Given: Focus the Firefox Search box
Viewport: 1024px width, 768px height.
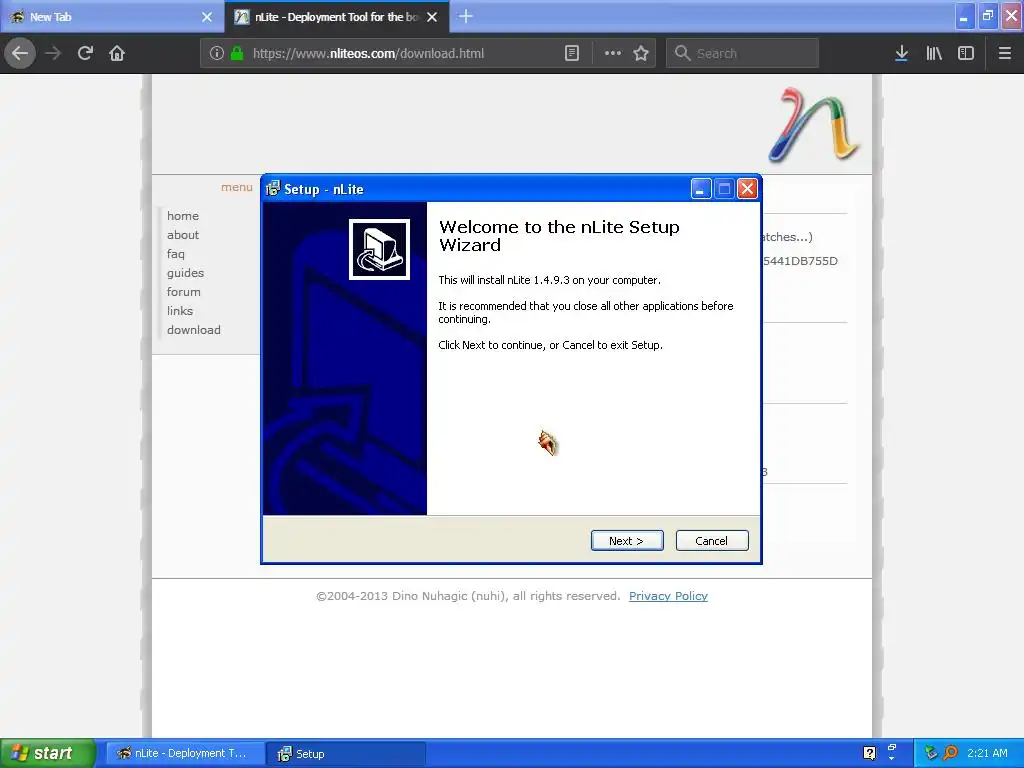Looking at the screenshot, I should pos(743,54).
